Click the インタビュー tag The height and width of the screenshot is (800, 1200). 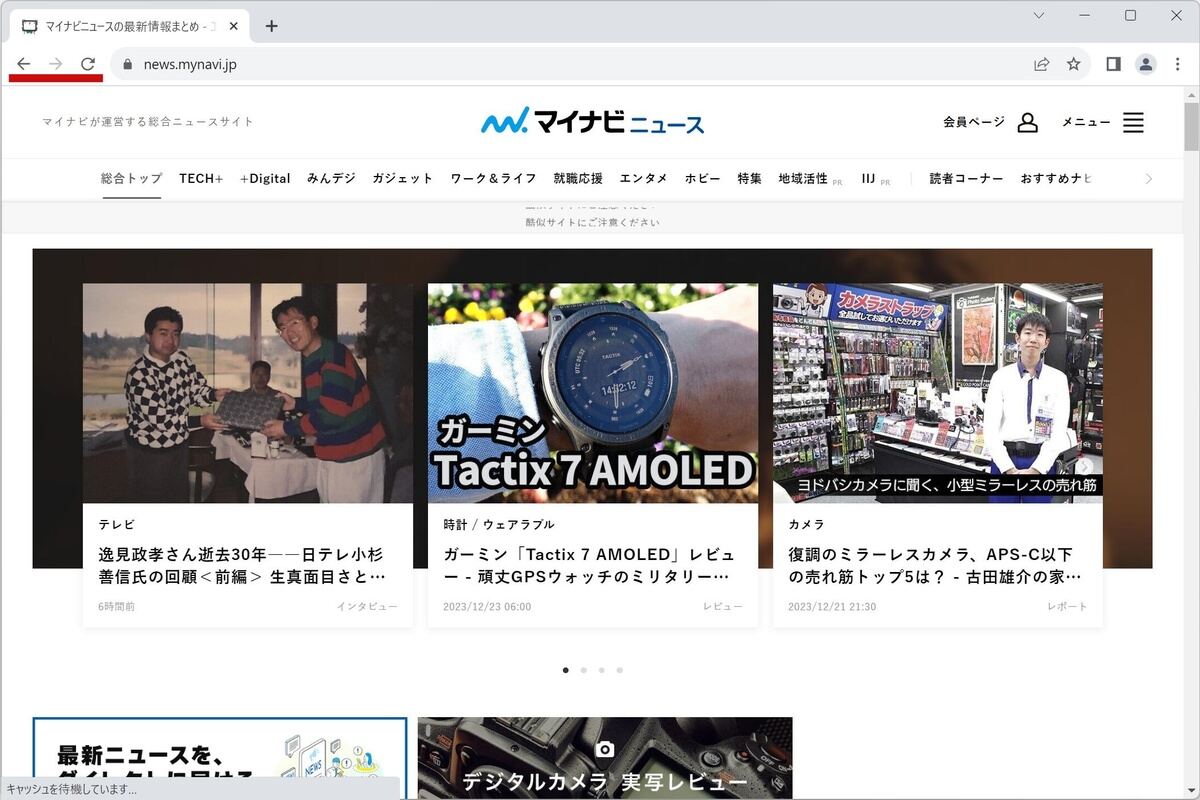click(x=367, y=607)
